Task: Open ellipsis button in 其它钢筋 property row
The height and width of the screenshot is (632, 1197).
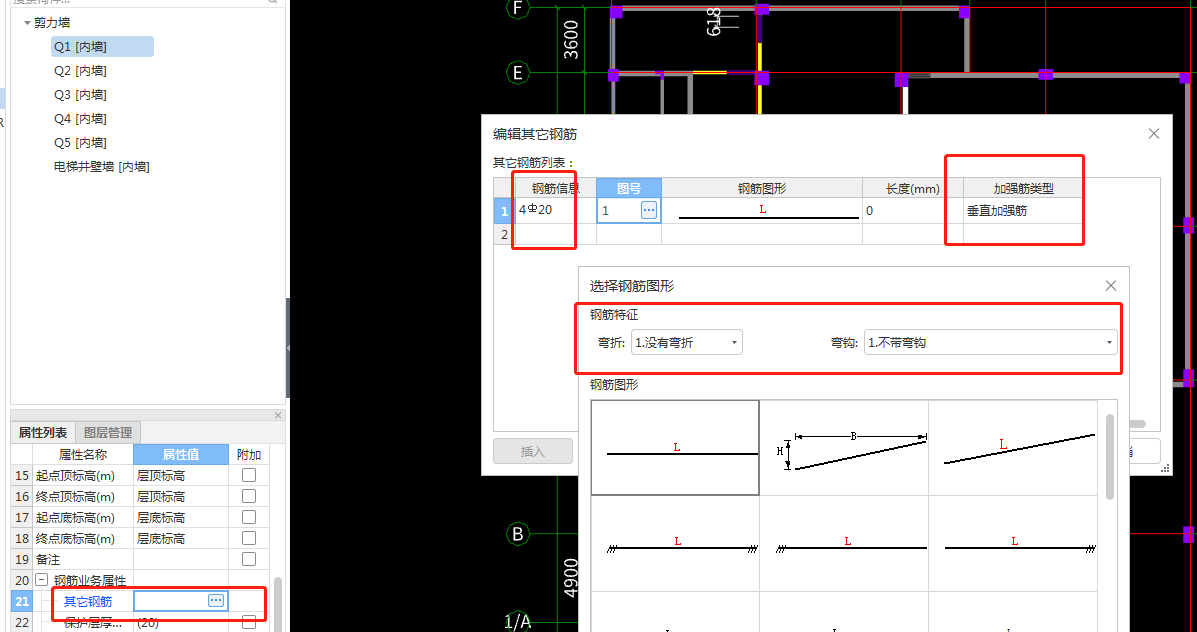Action: (x=216, y=601)
